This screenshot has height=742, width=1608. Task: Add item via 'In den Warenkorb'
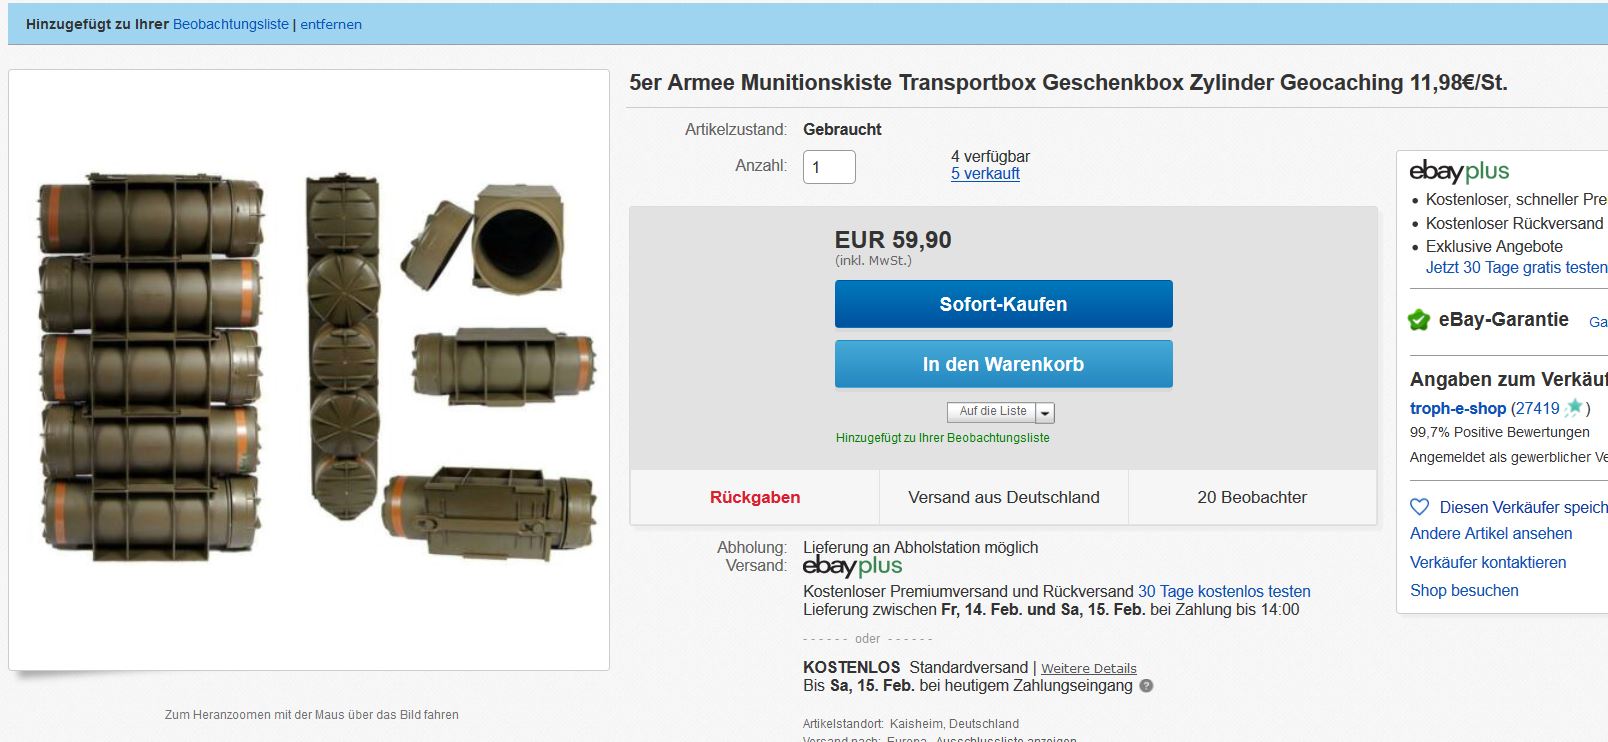pos(1003,364)
